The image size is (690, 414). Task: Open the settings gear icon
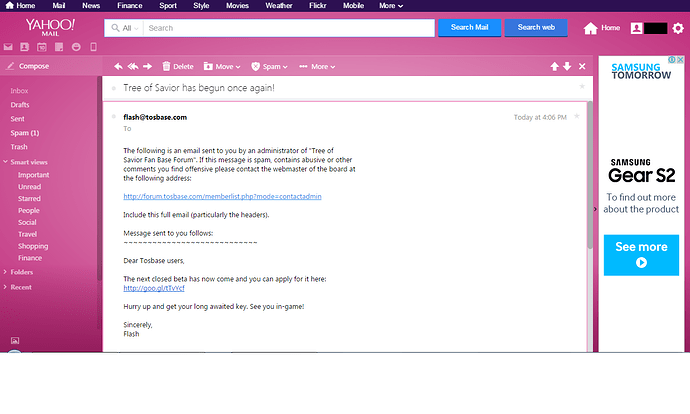click(678, 28)
